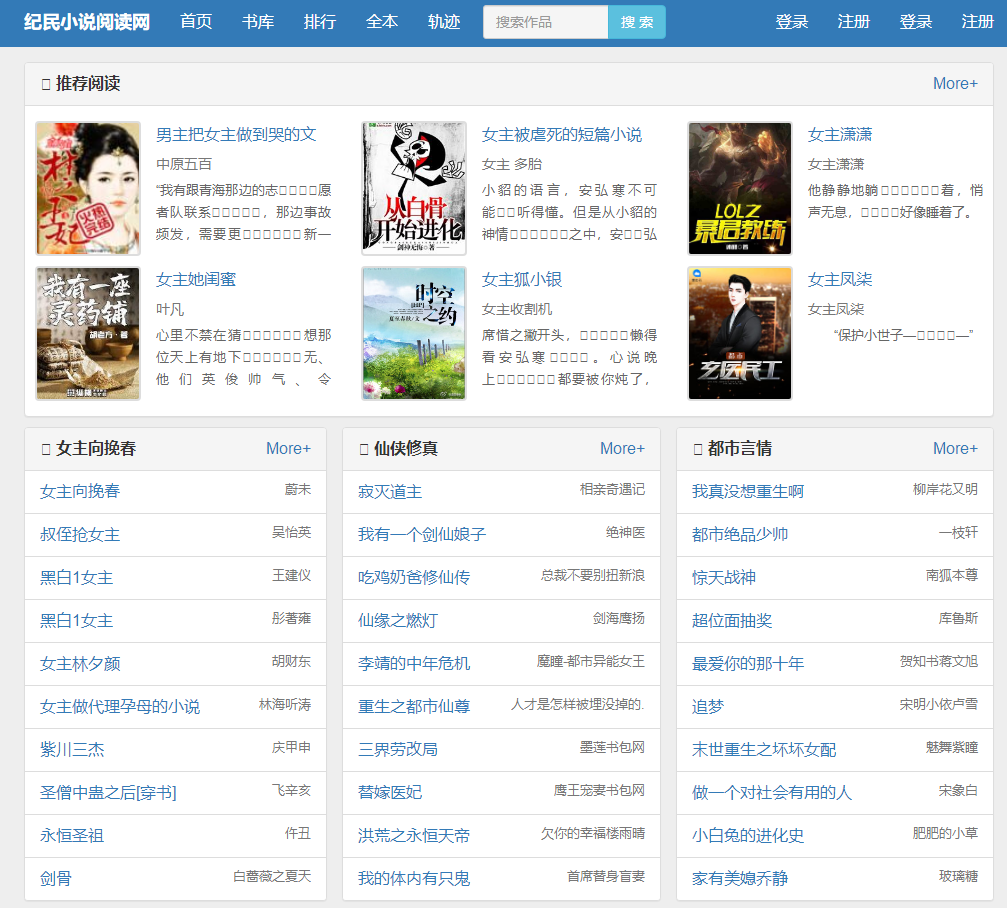Viewport: 1007px width, 908px height.
Task: Click More+ in 女主向挽春 section
Action: 288,448
